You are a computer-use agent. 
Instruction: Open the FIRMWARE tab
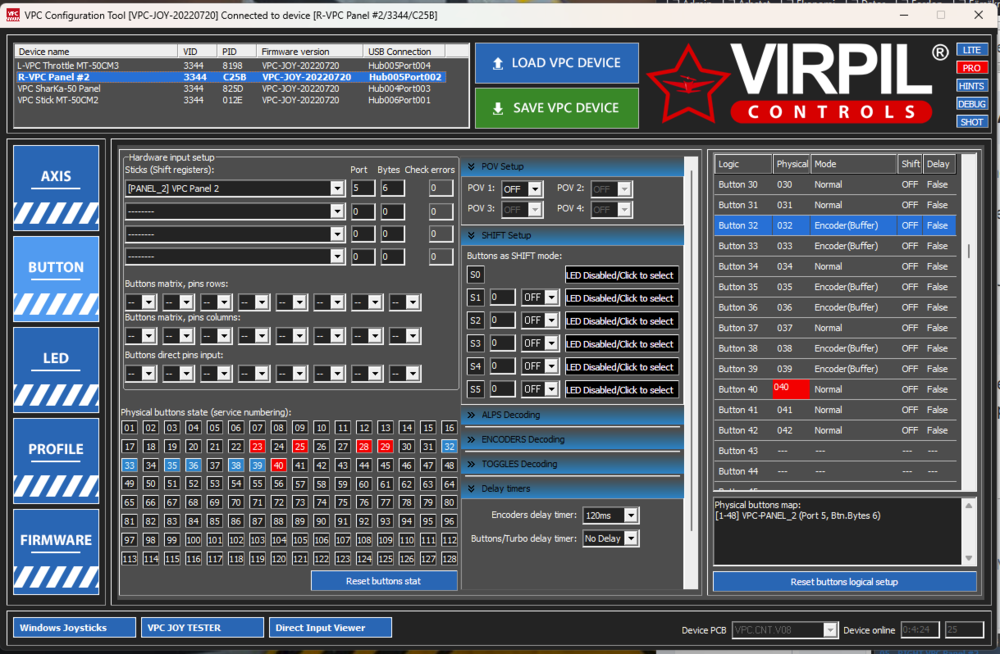(56, 552)
